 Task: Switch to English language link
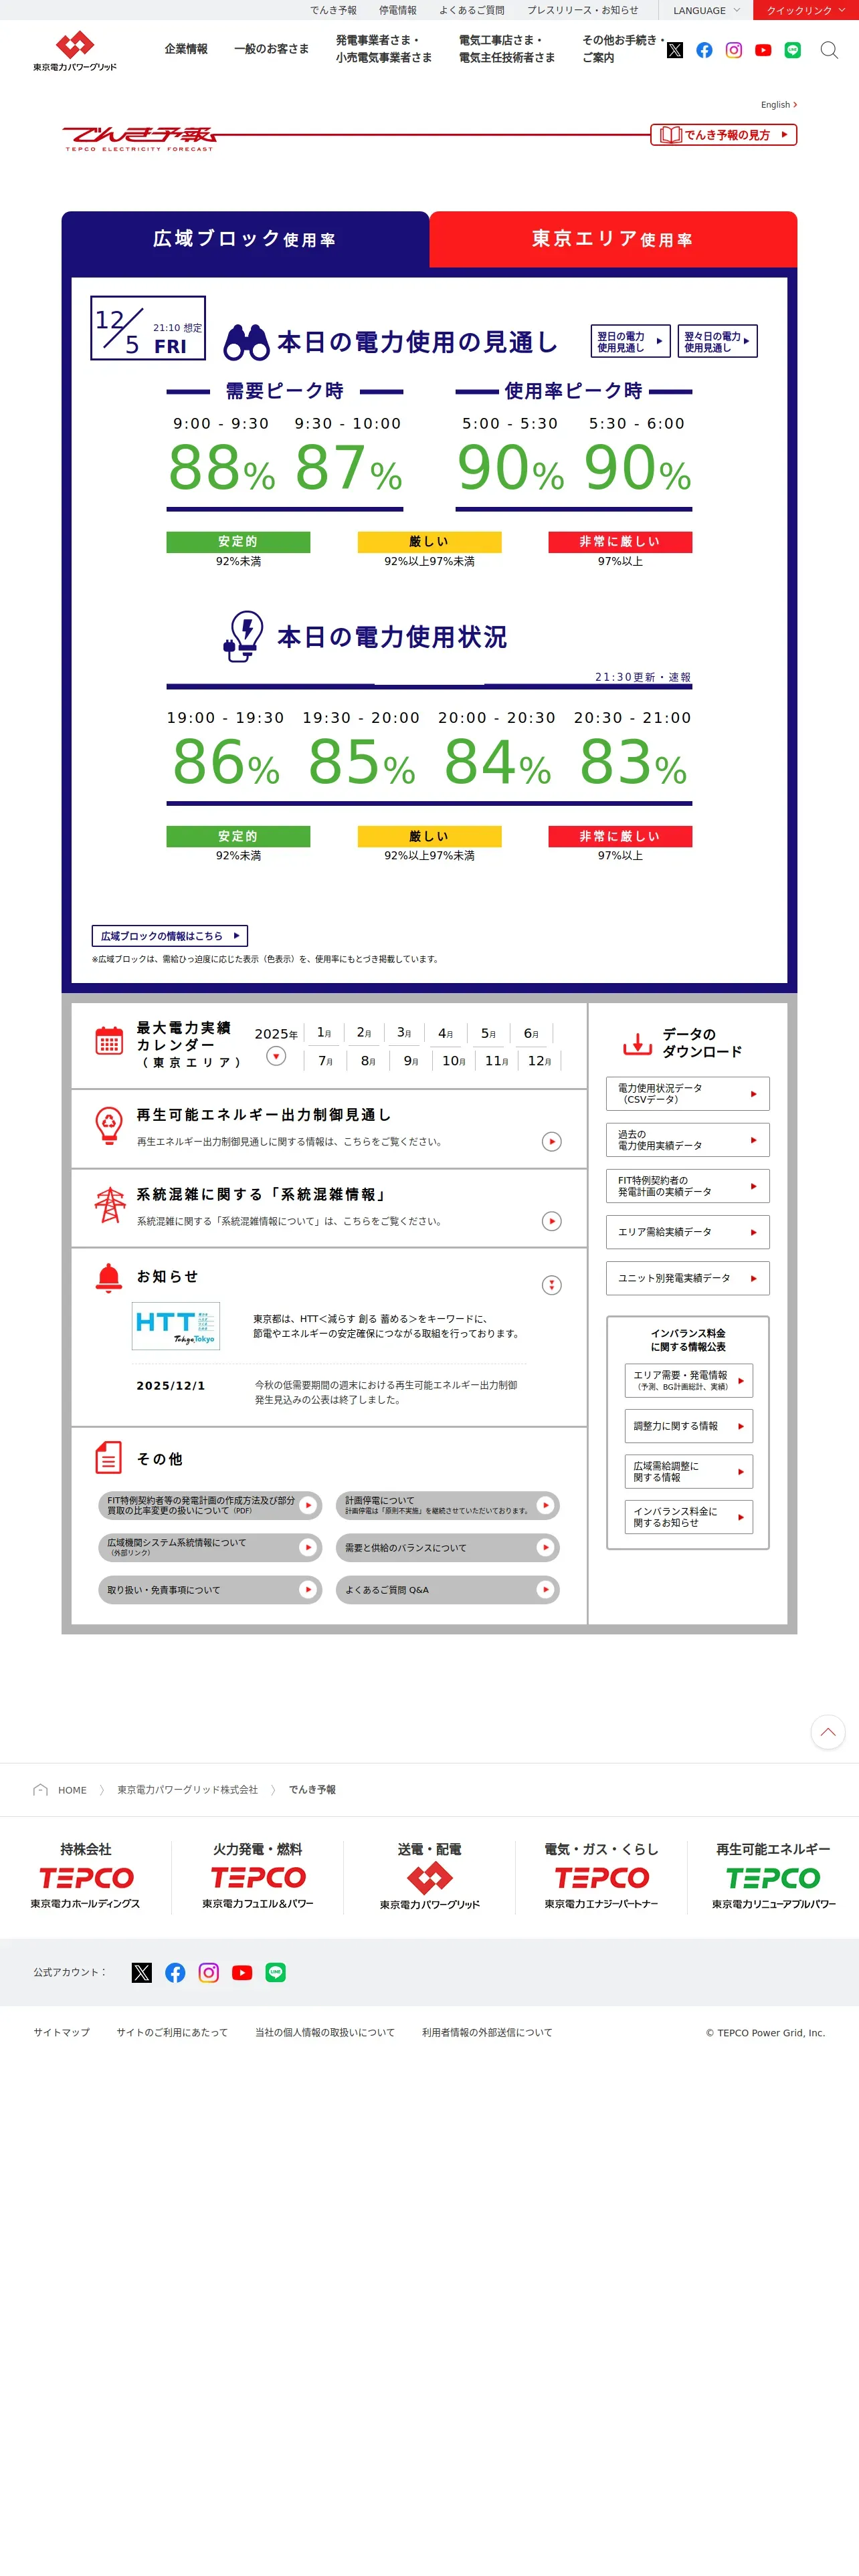779,105
